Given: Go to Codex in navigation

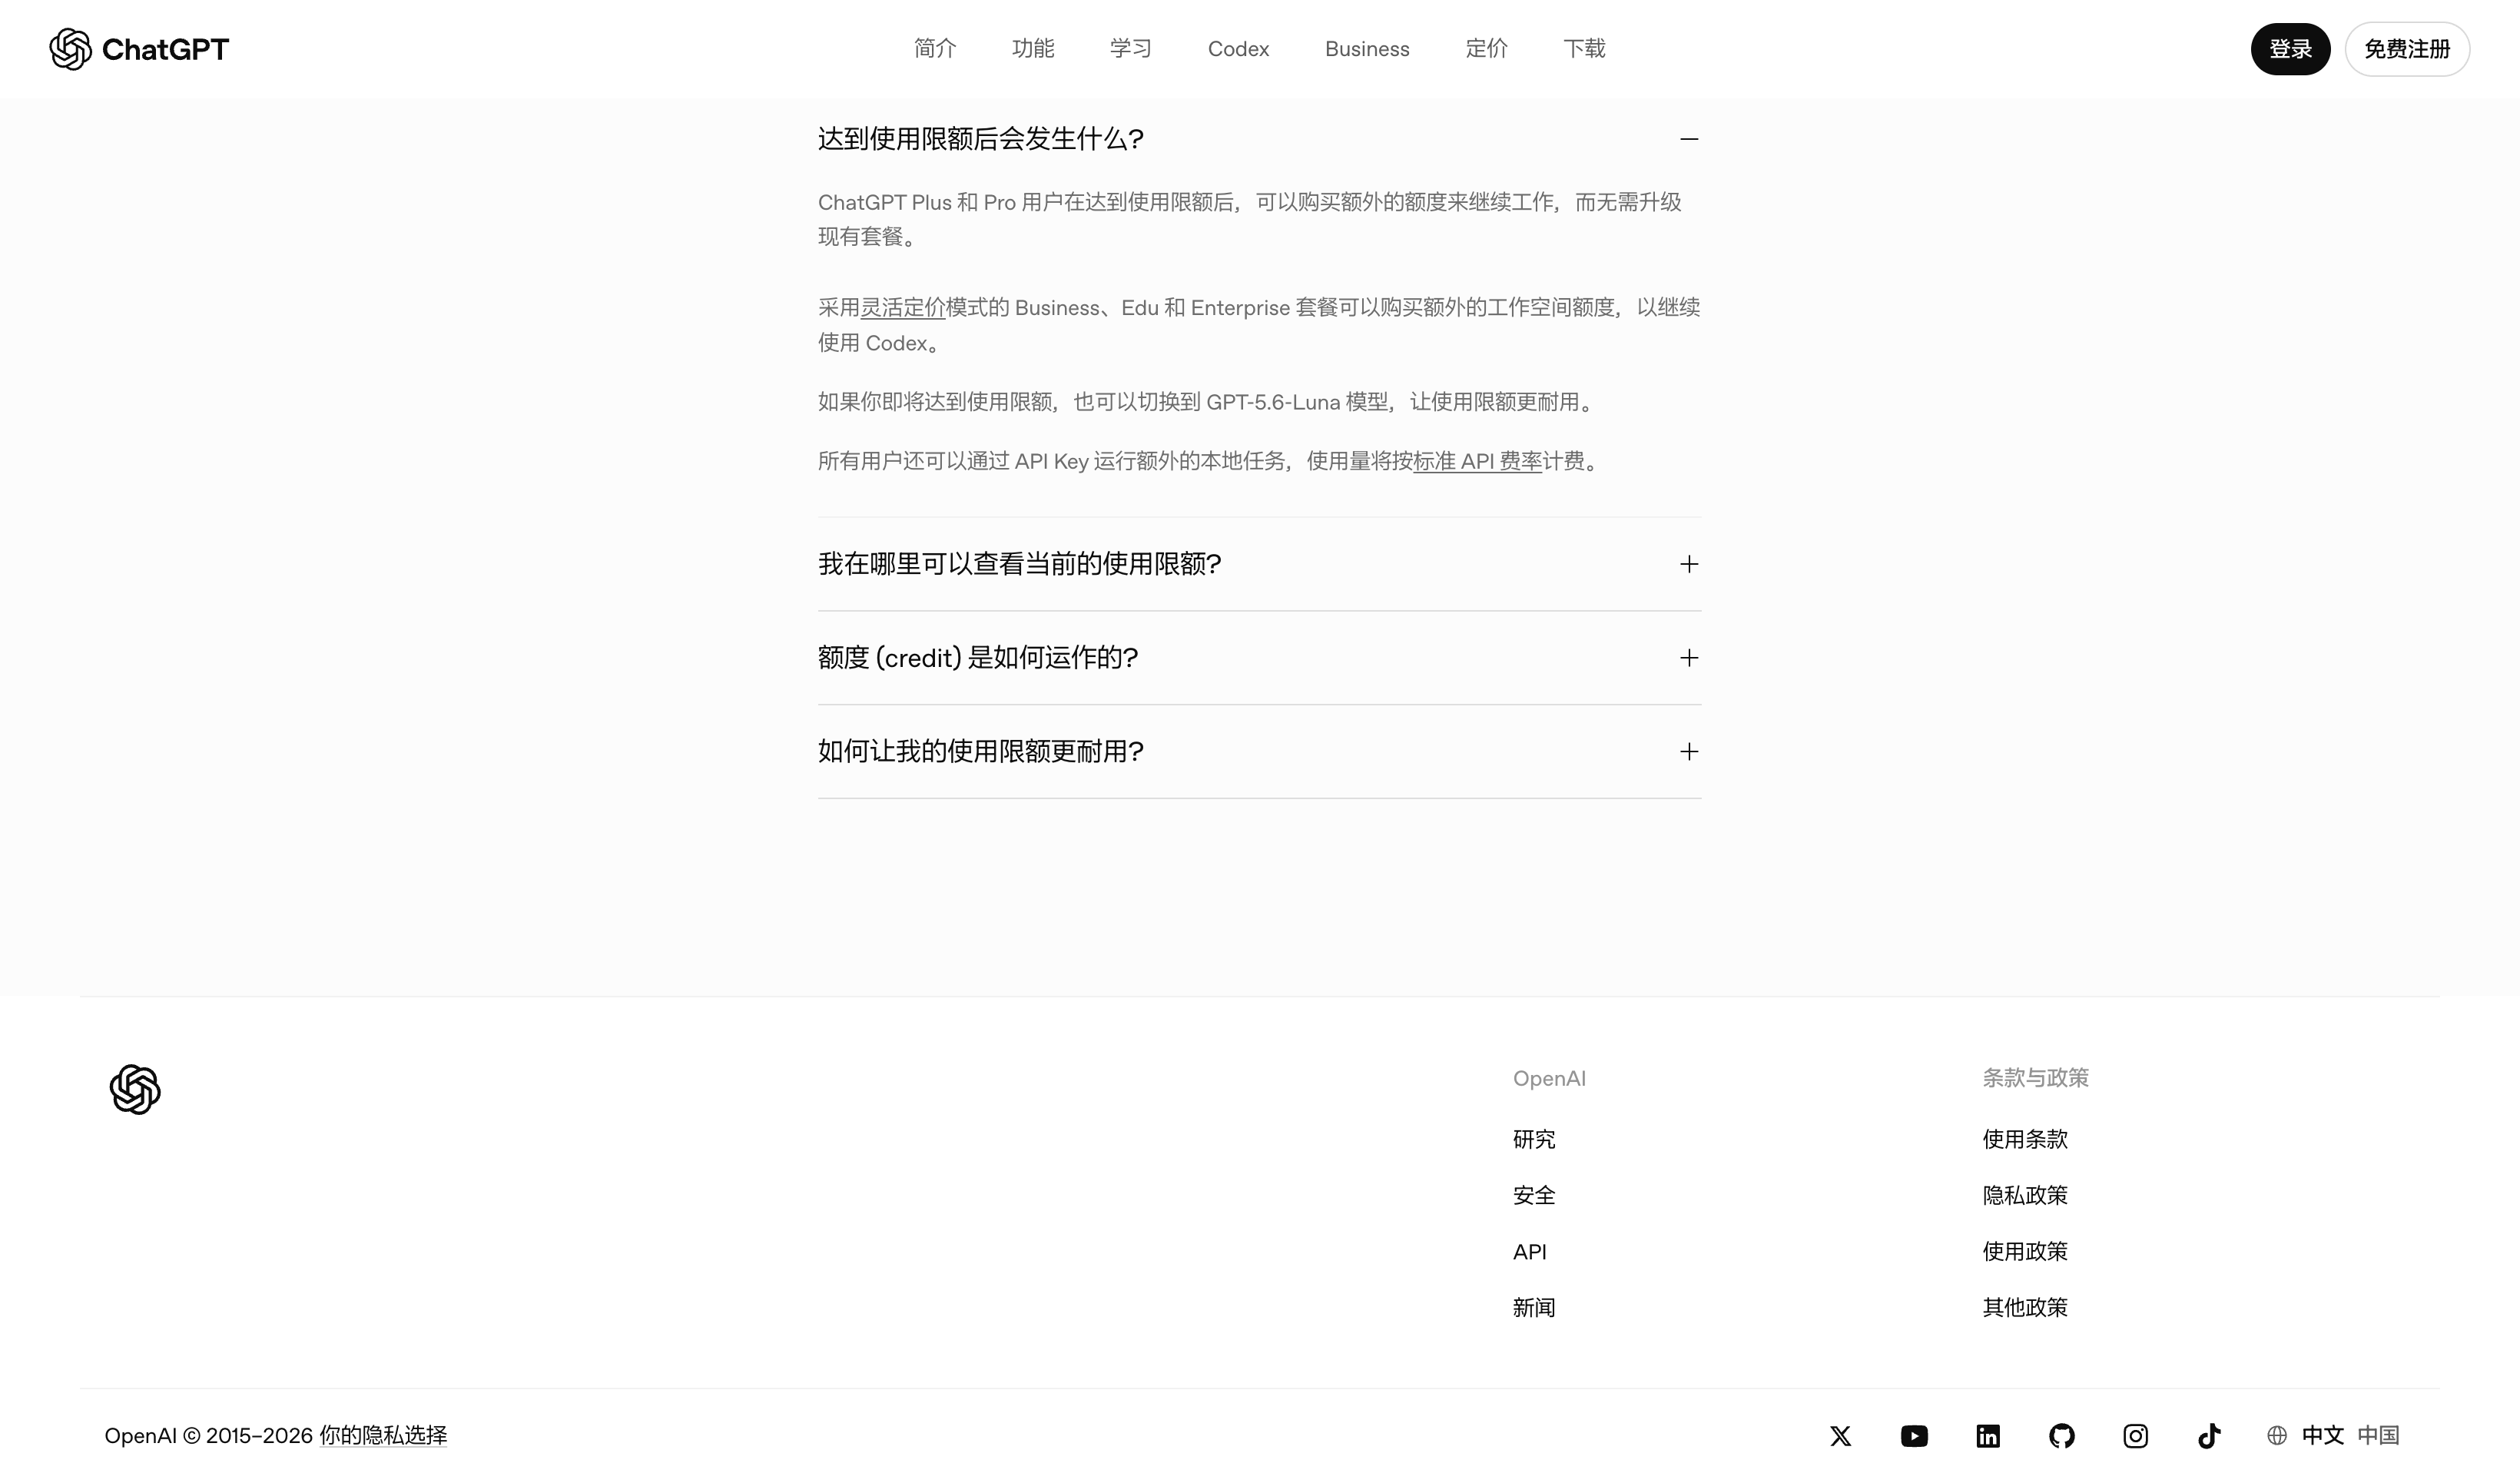Looking at the screenshot, I should pos(1238,49).
